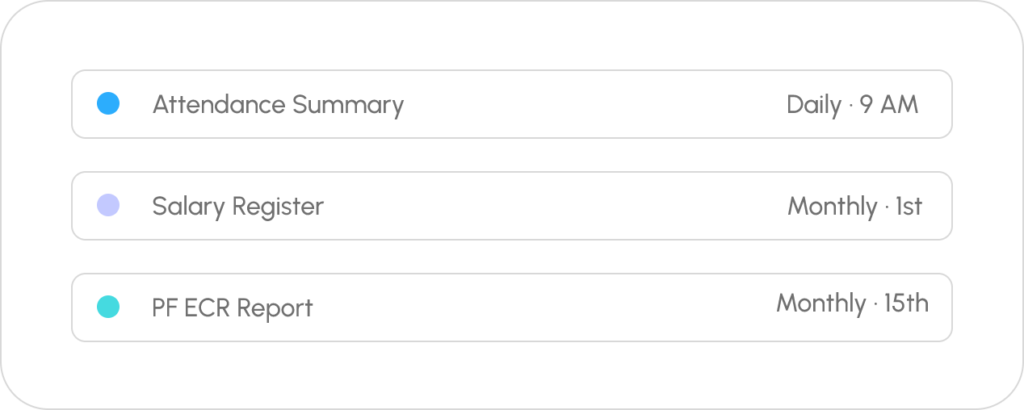This screenshot has height=410, width=1024.
Task: Click the blue dot beside Attendance Summary
Action: tap(108, 103)
